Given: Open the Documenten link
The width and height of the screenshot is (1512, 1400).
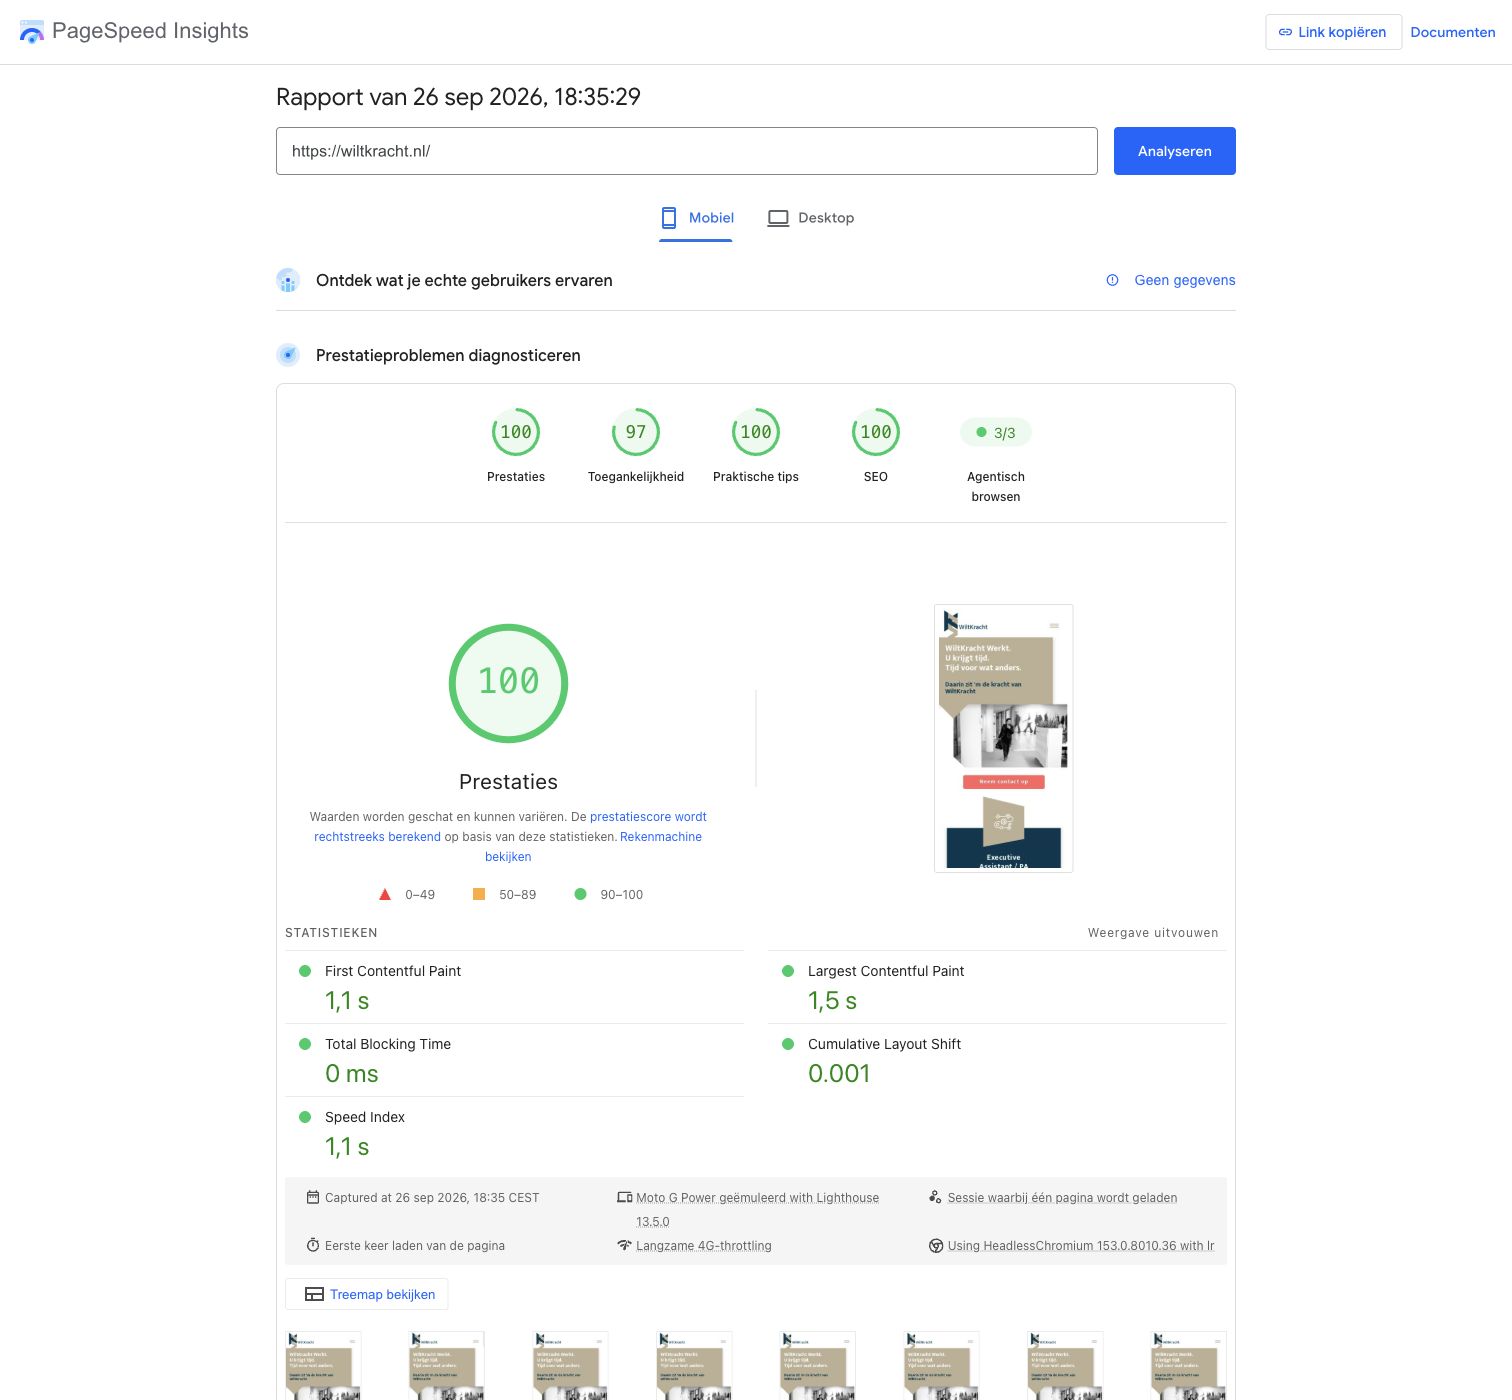Looking at the screenshot, I should [1453, 32].
